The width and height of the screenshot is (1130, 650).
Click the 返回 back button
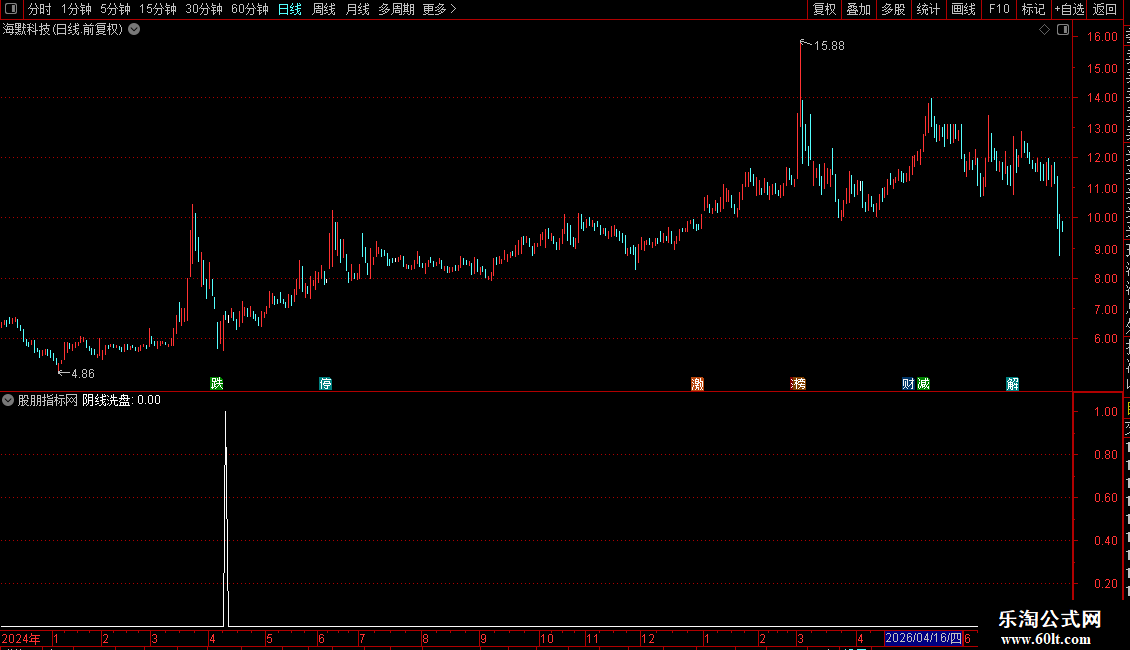pyautogui.click(x=1105, y=9)
